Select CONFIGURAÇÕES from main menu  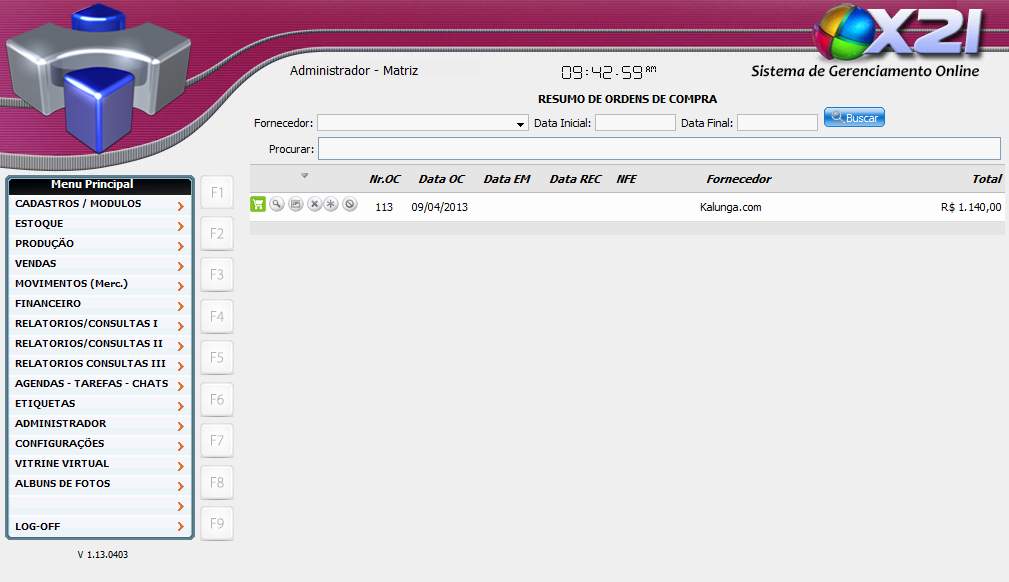coord(60,444)
